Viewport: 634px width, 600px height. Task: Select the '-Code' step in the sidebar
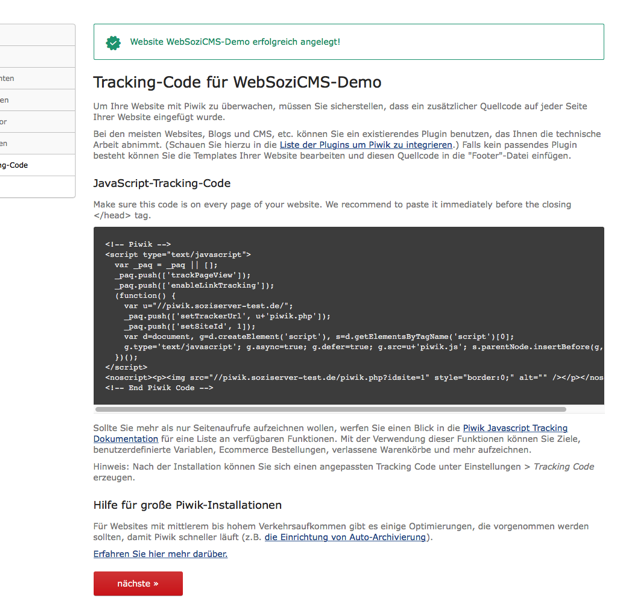[x=38, y=165]
